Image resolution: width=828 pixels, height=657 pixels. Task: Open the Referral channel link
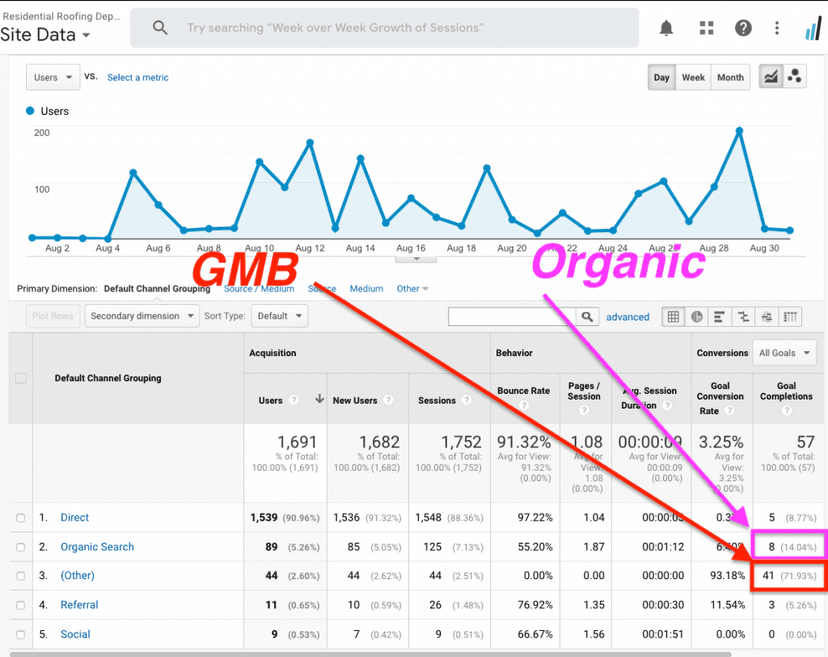(x=79, y=605)
